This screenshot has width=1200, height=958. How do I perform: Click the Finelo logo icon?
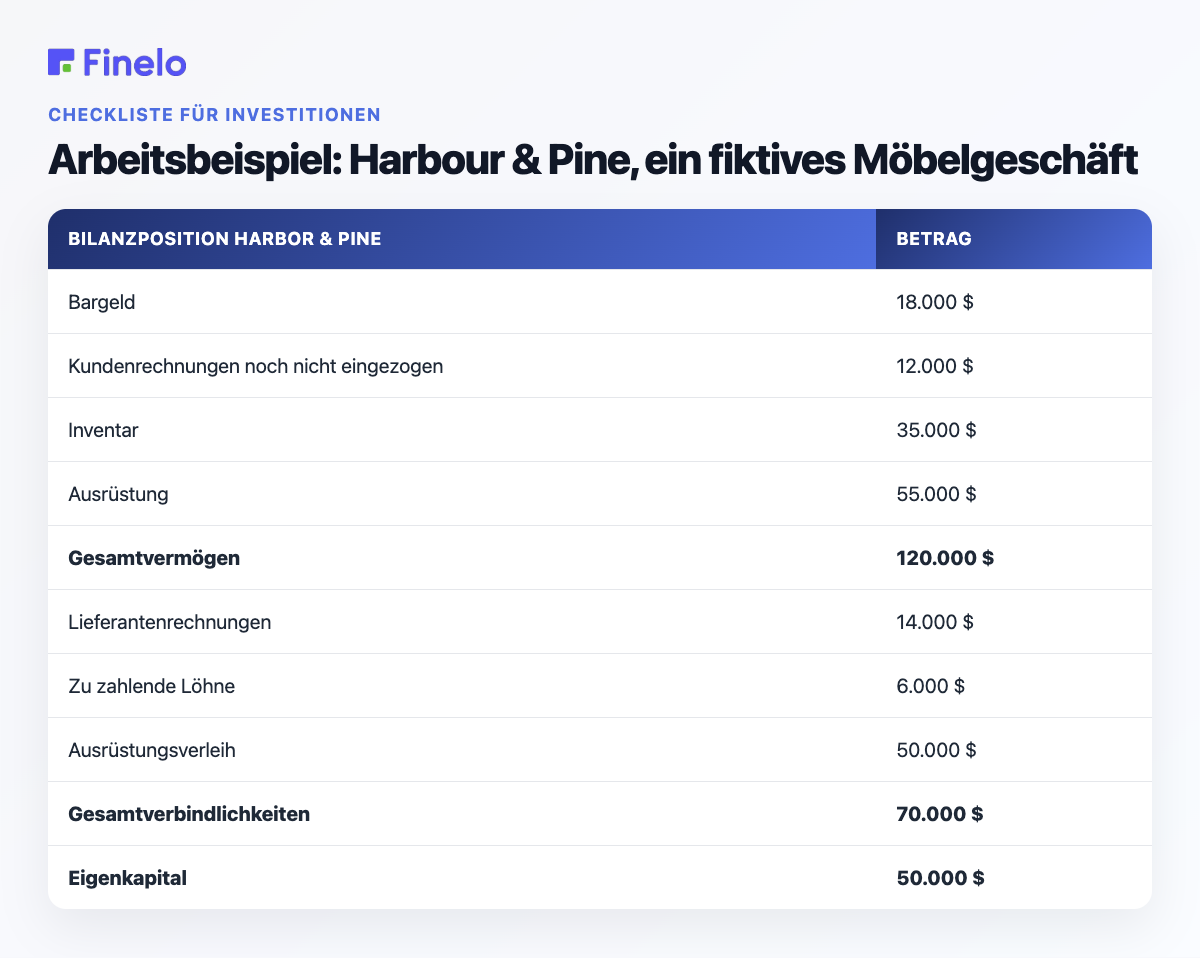(x=61, y=62)
